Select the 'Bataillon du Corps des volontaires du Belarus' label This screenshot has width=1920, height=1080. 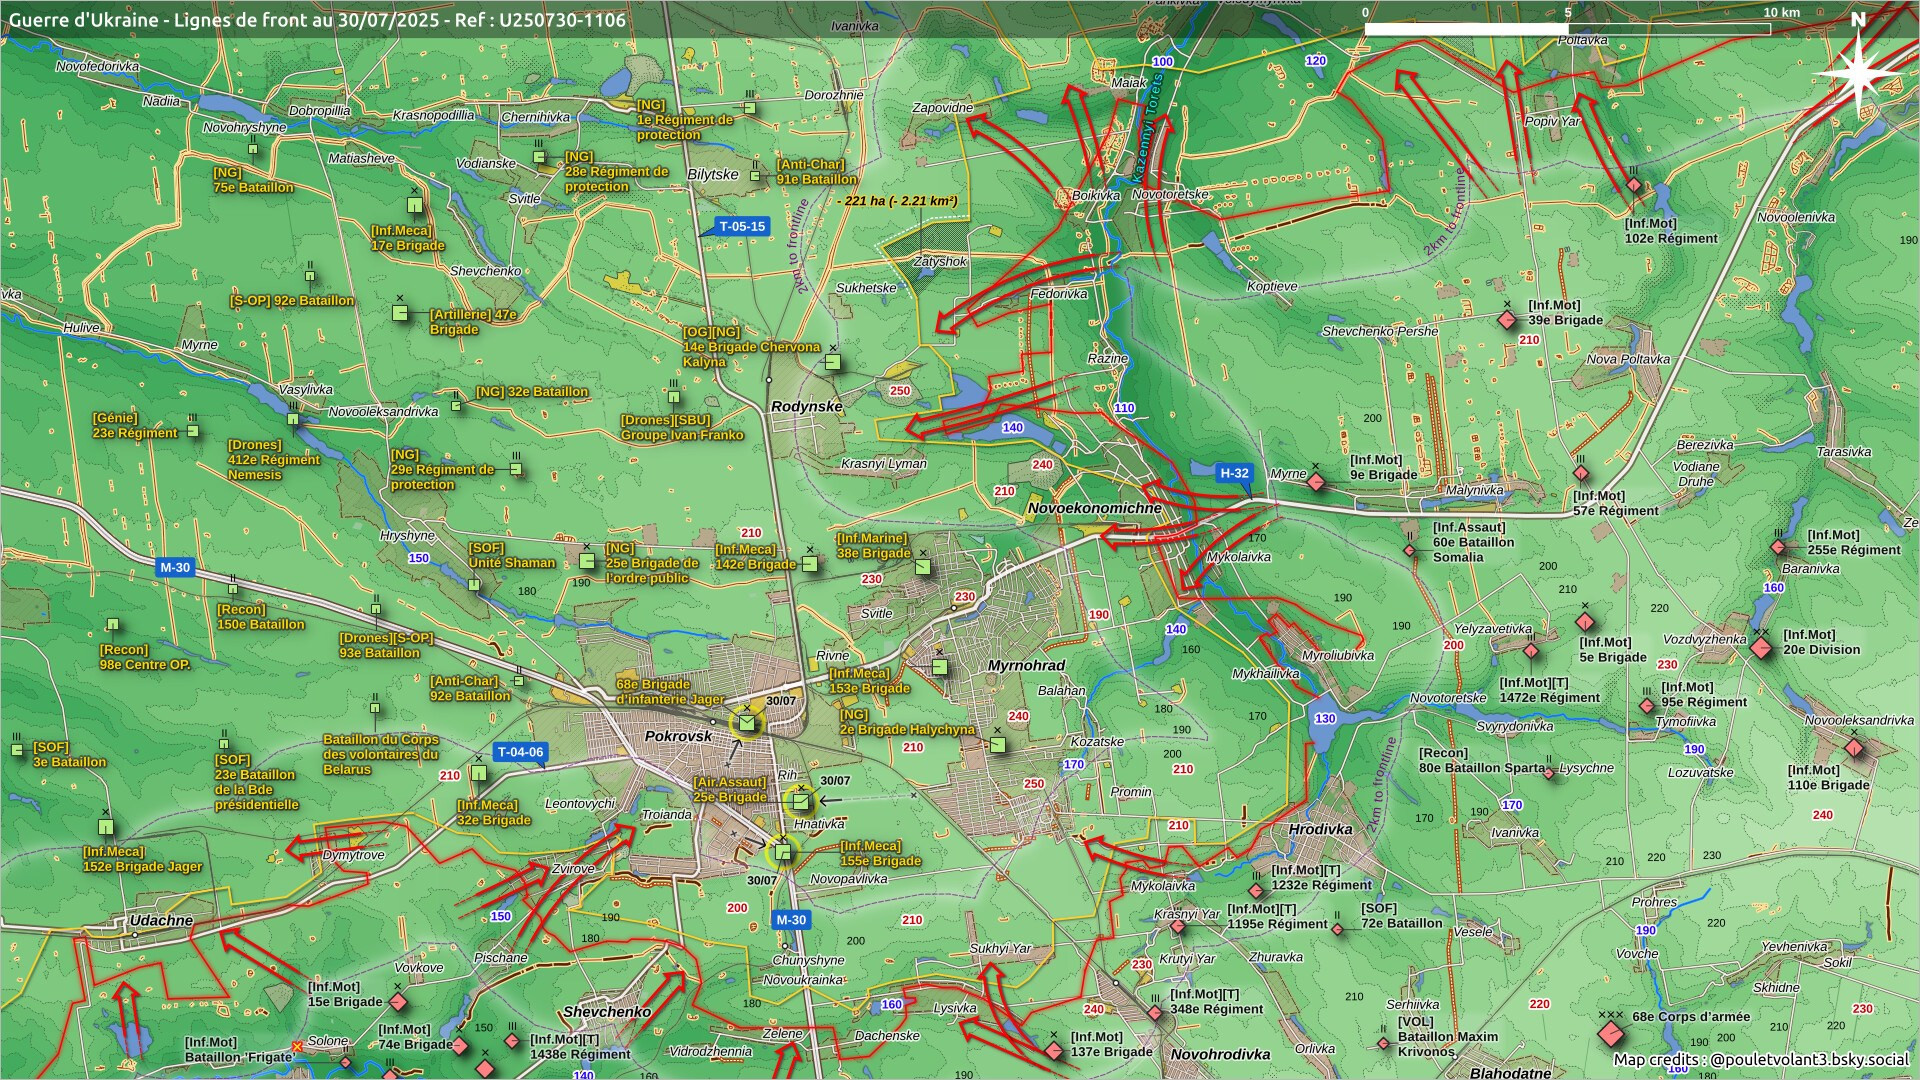coord(381,755)
